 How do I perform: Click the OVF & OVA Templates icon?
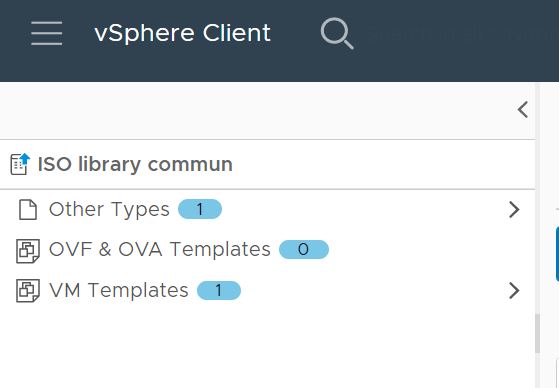pyautogui.click(x=28, y=251)
